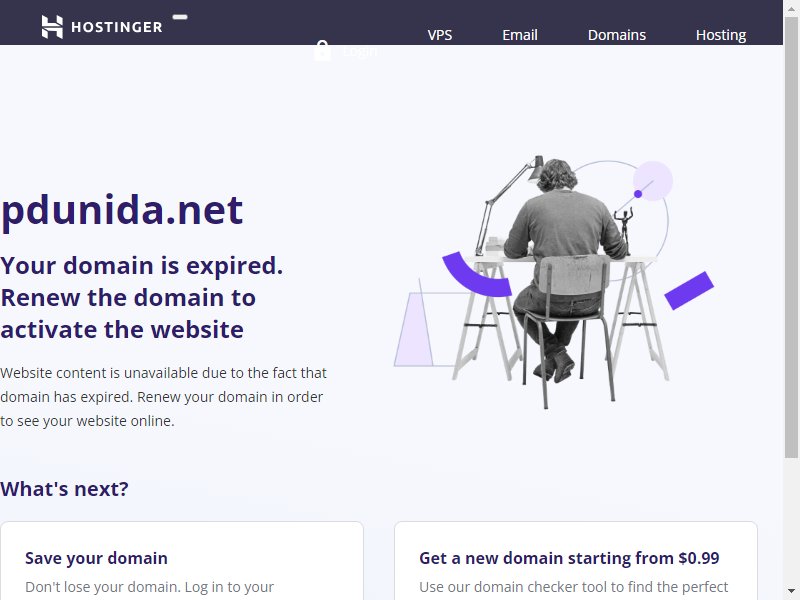
Task: Click the Your domain is expired headline
Action: point(142,298)
